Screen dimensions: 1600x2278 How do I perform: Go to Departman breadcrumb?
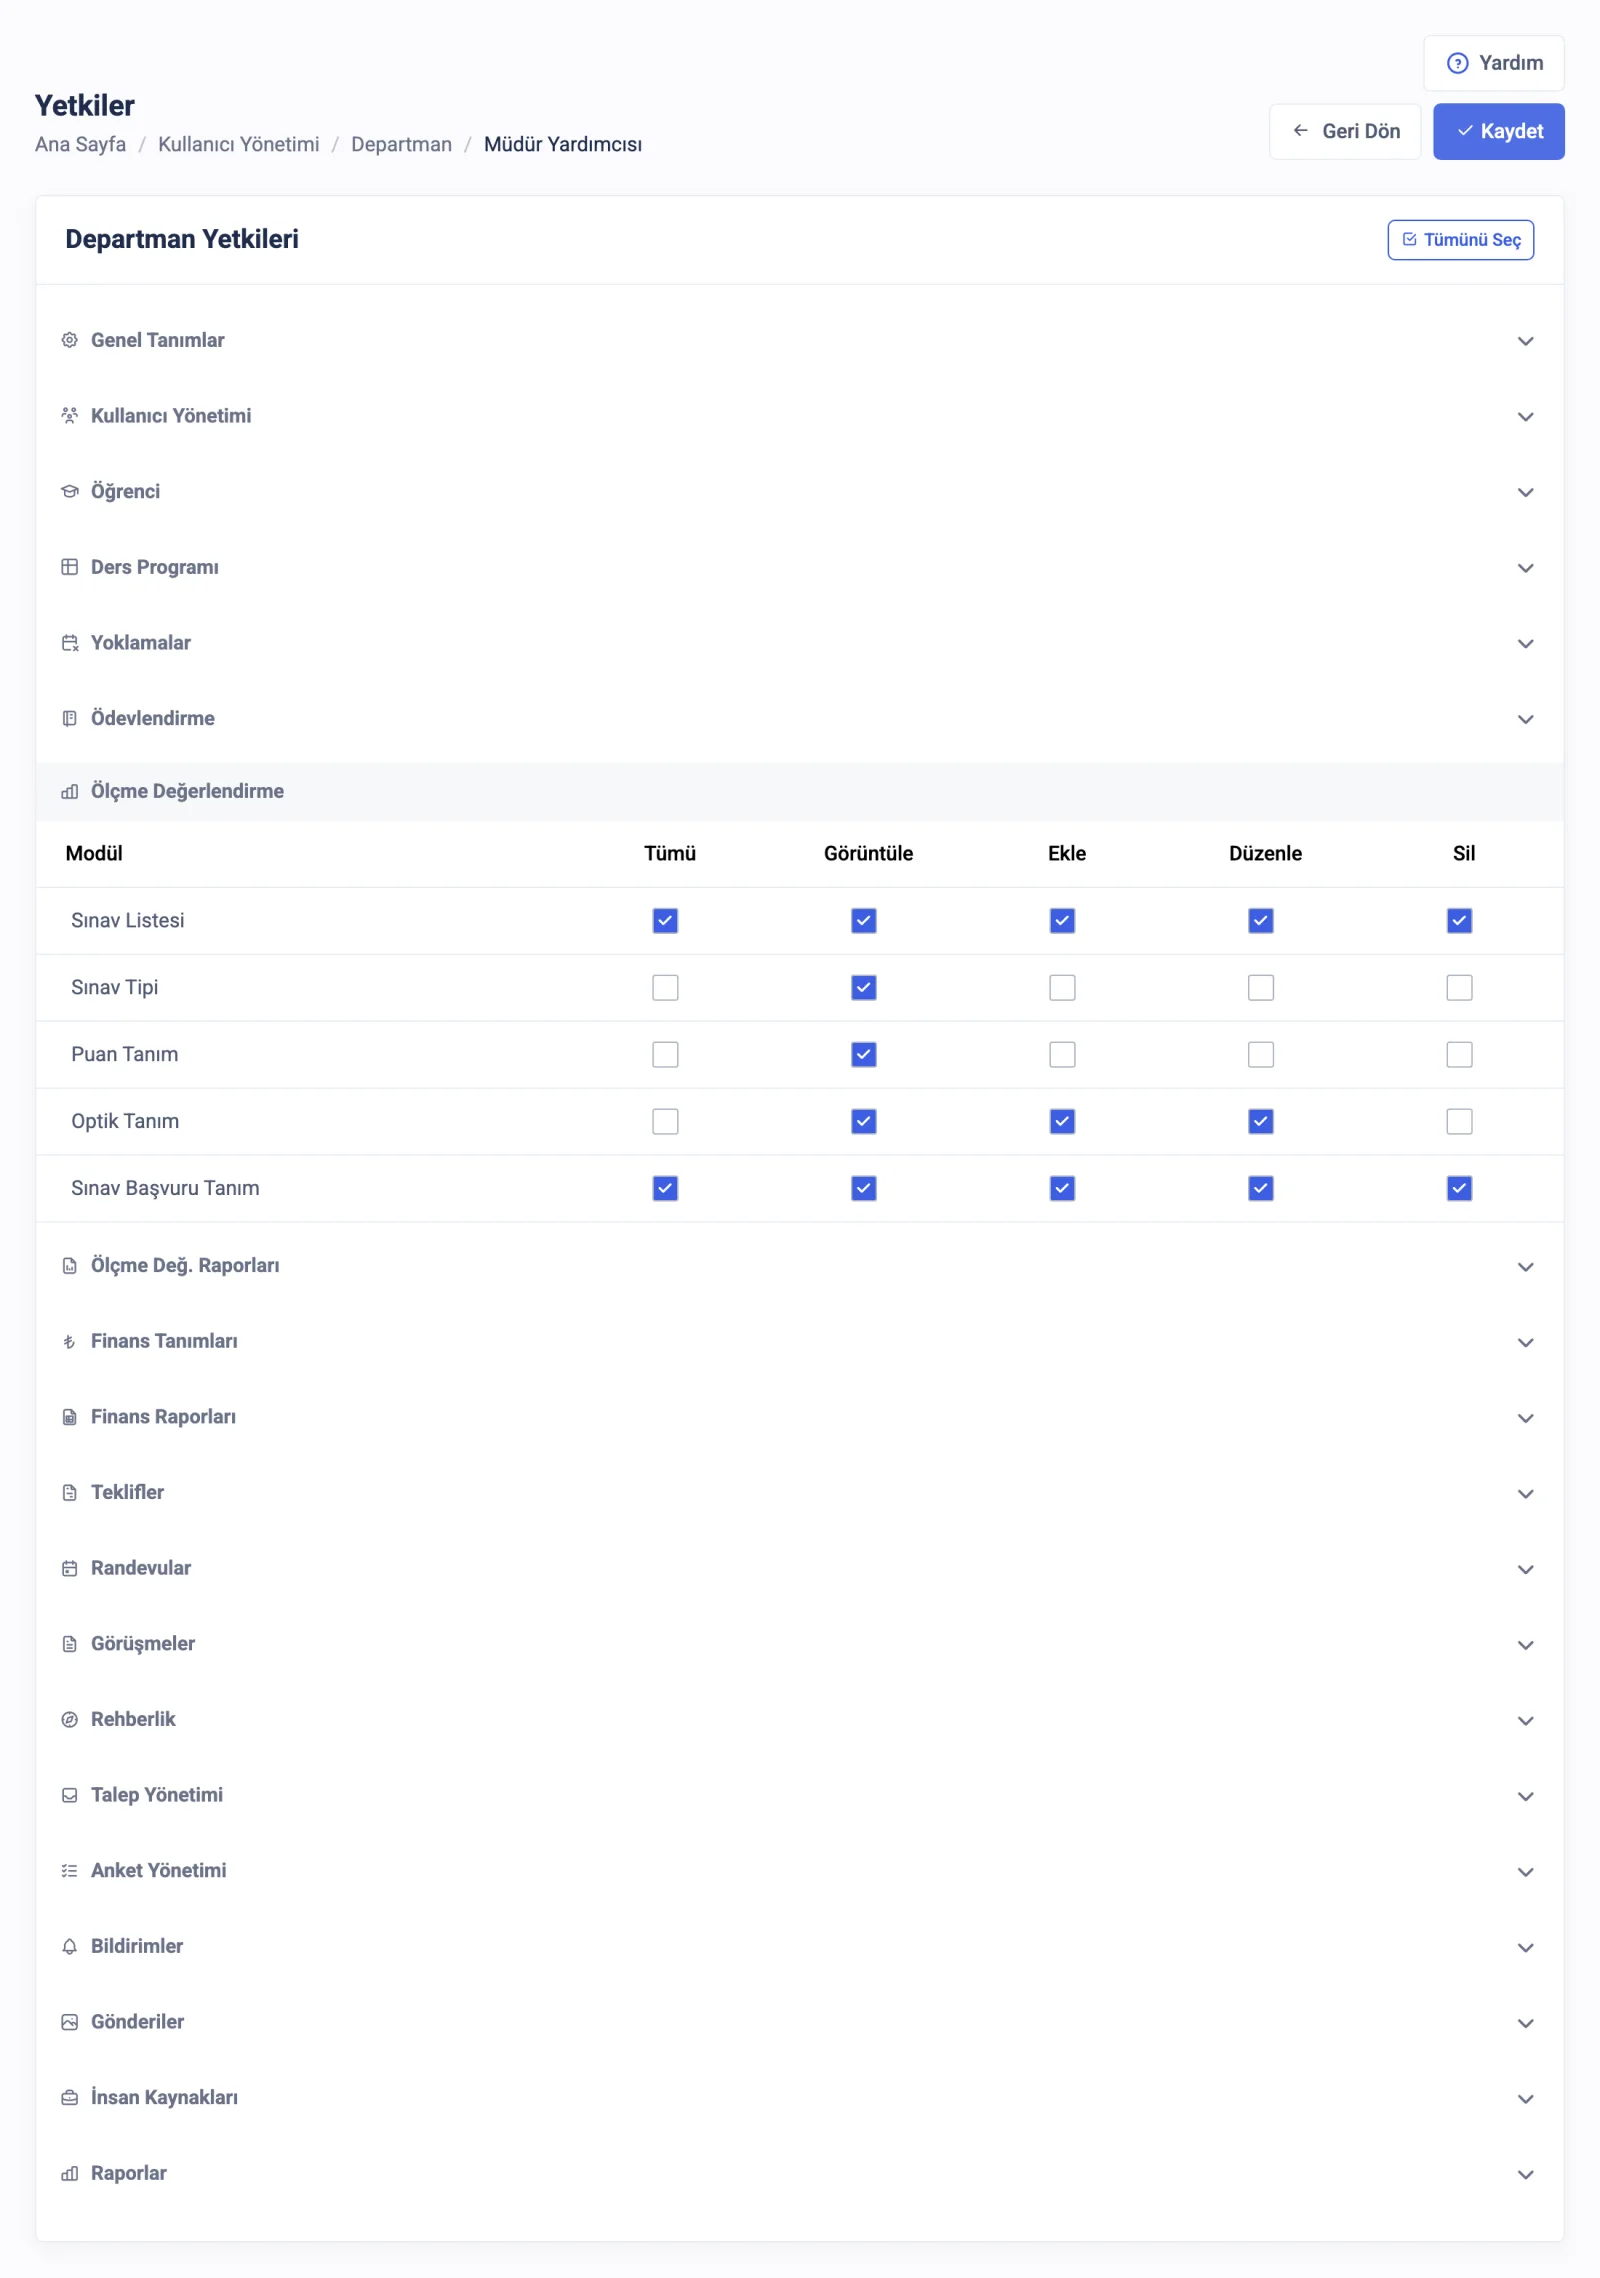[402, 144]
